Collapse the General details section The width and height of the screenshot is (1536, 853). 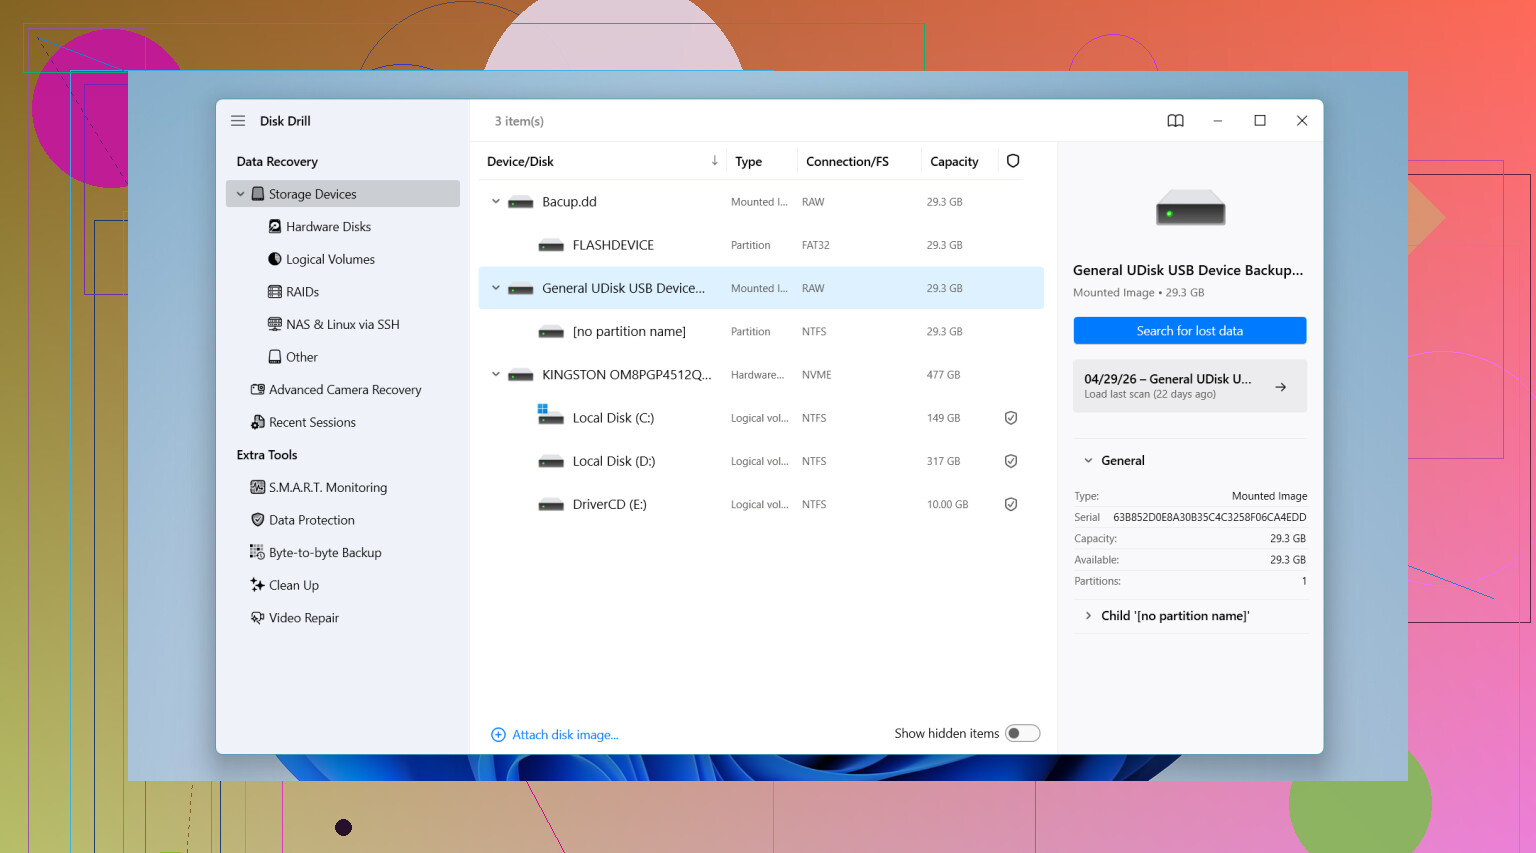(1088, 461)
